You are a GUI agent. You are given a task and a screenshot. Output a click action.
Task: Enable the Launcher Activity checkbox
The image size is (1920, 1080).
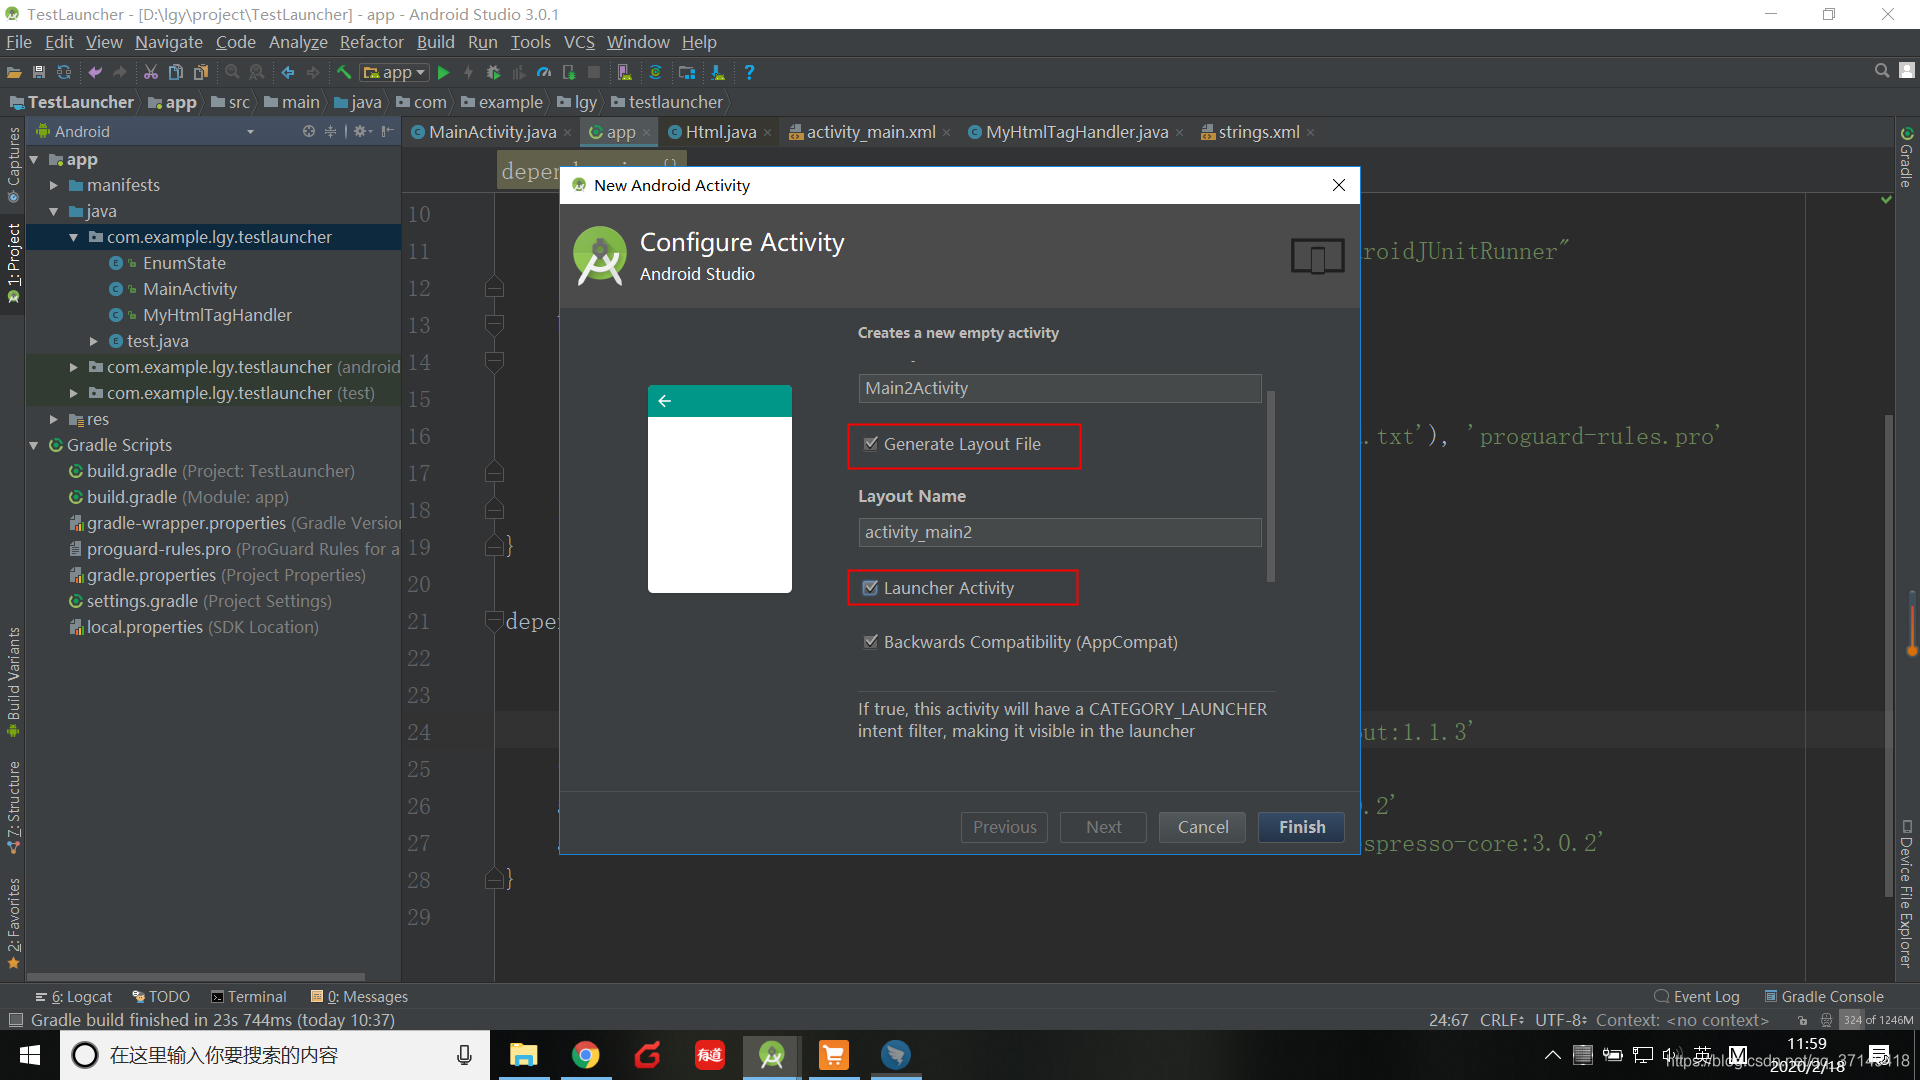point(872,587)
